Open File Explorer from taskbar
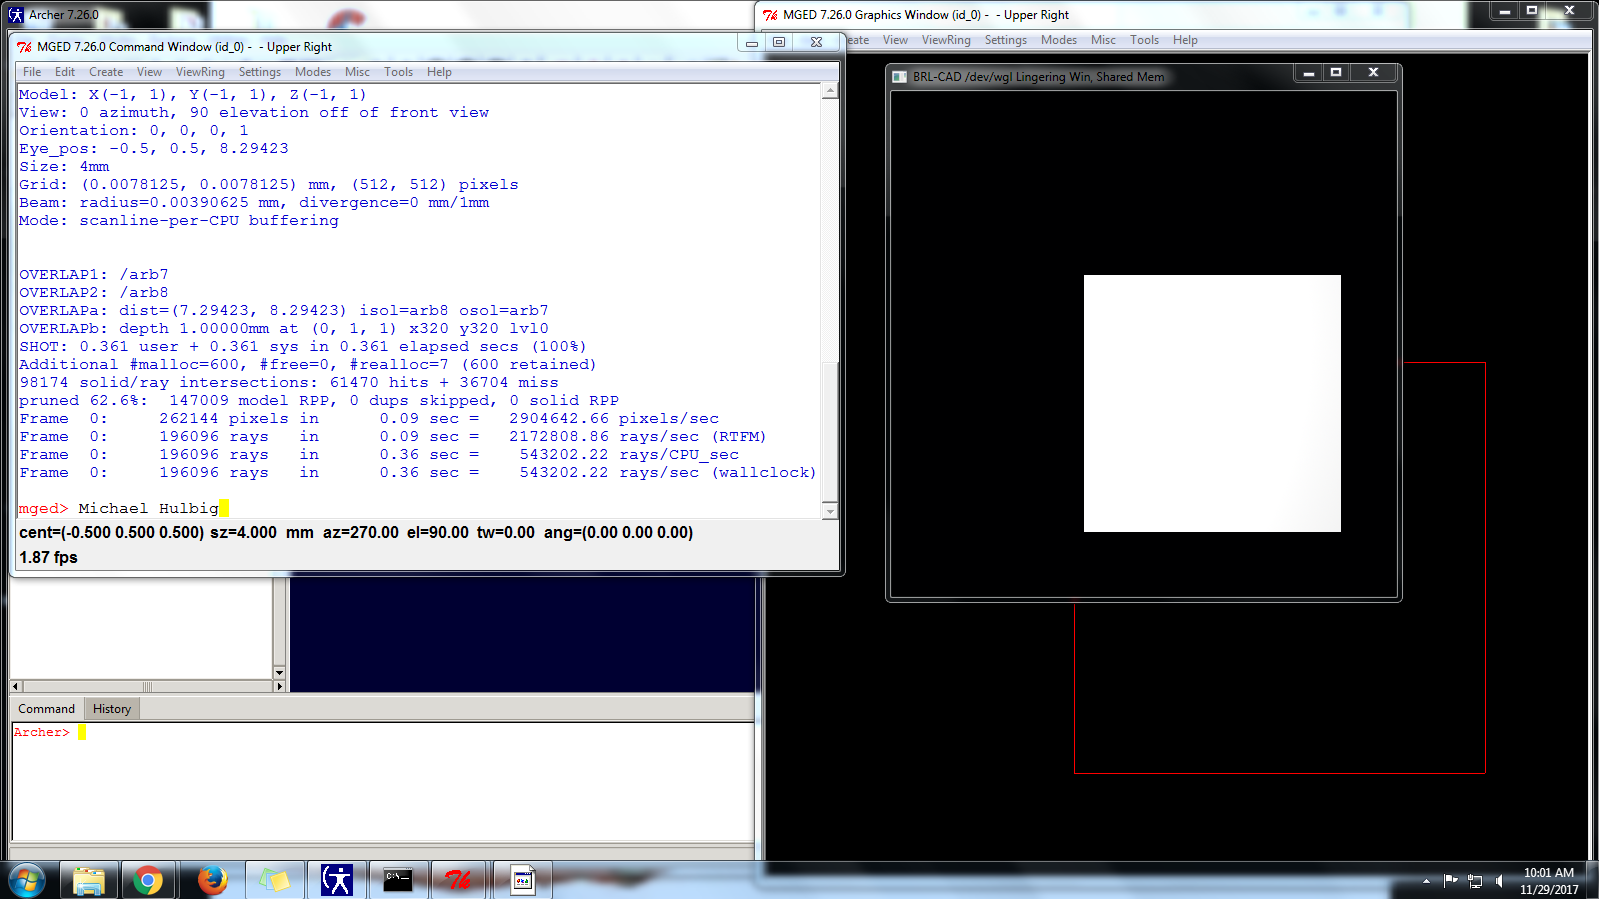 (88, 880)
